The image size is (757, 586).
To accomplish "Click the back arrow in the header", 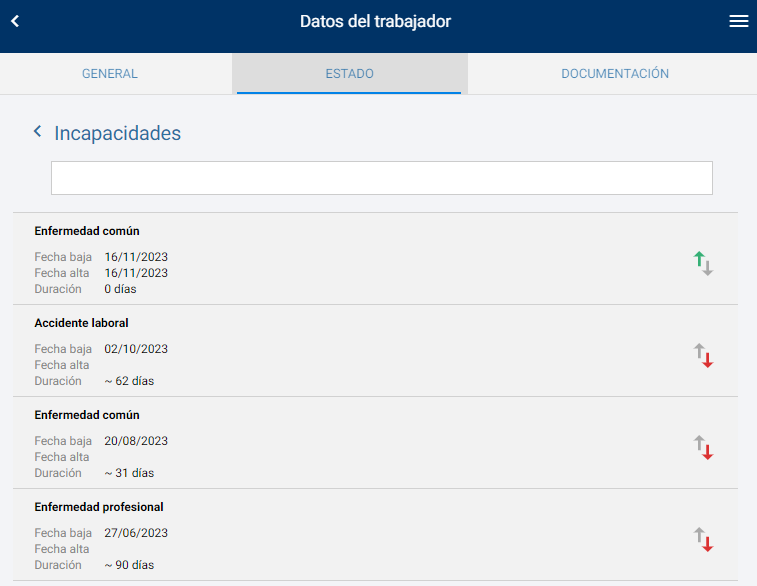I will click(15, 22).
